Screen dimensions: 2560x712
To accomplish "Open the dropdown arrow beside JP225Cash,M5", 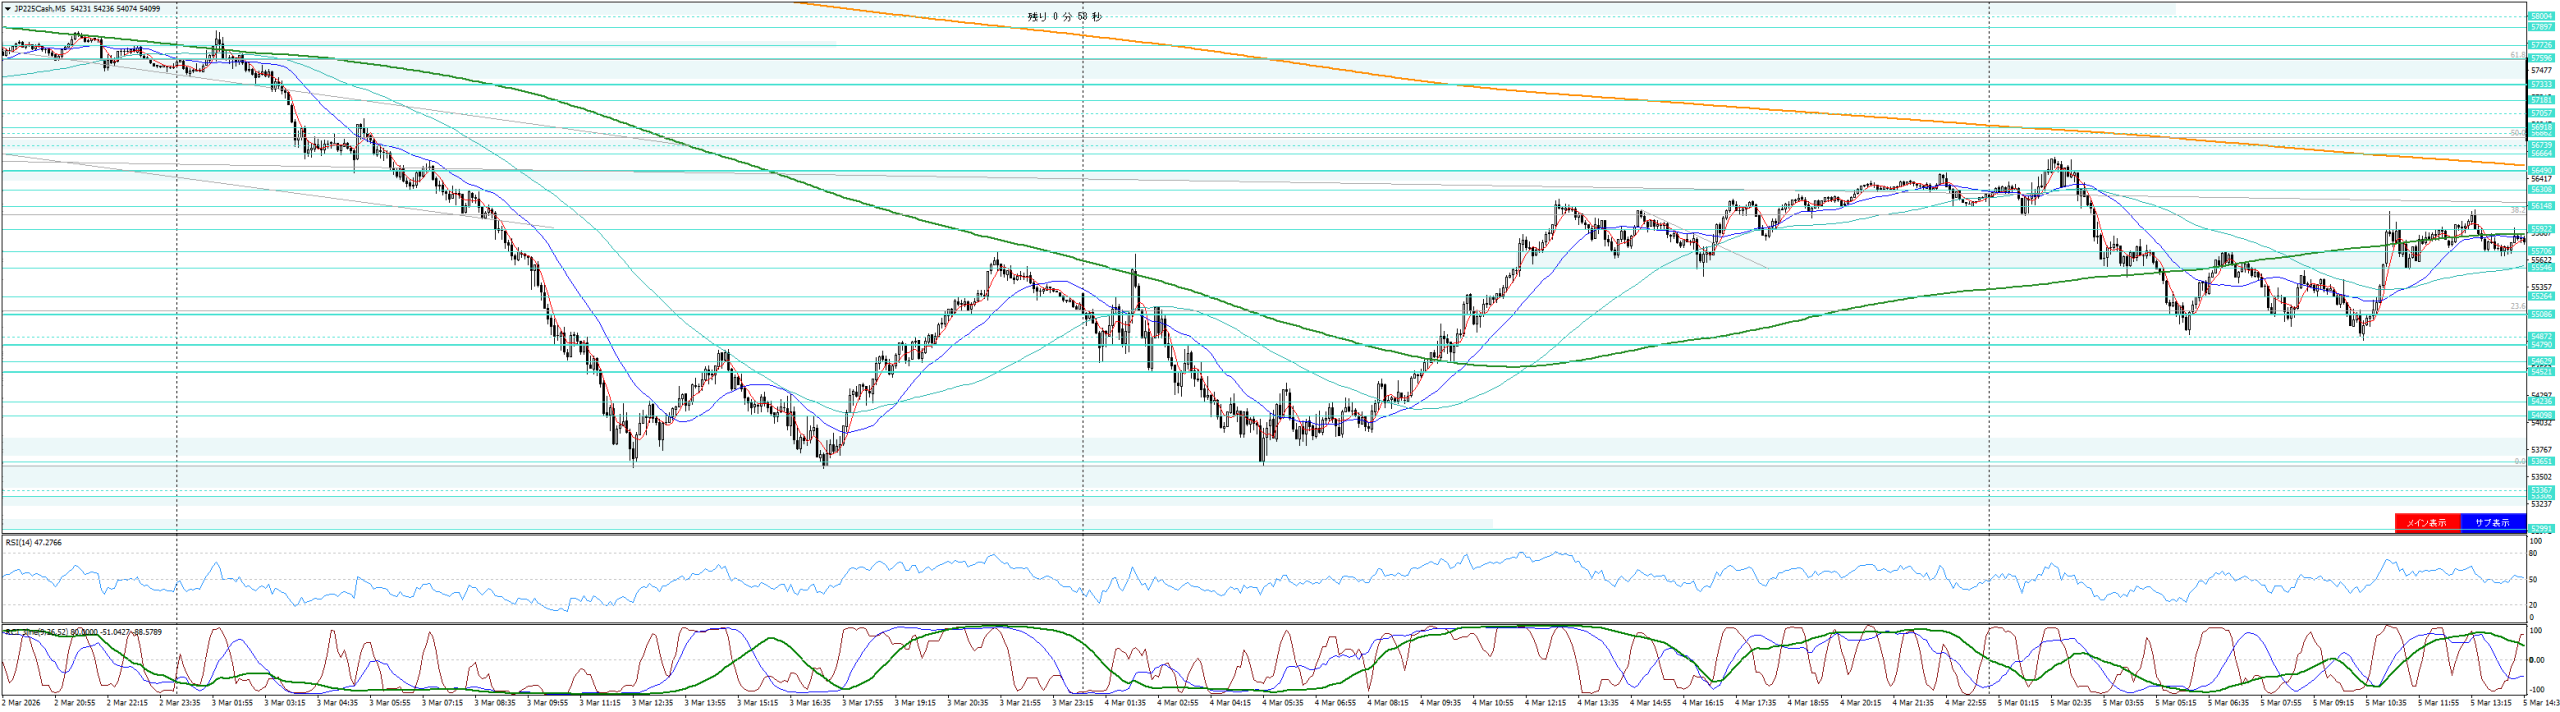I will [x=8, y=9].
